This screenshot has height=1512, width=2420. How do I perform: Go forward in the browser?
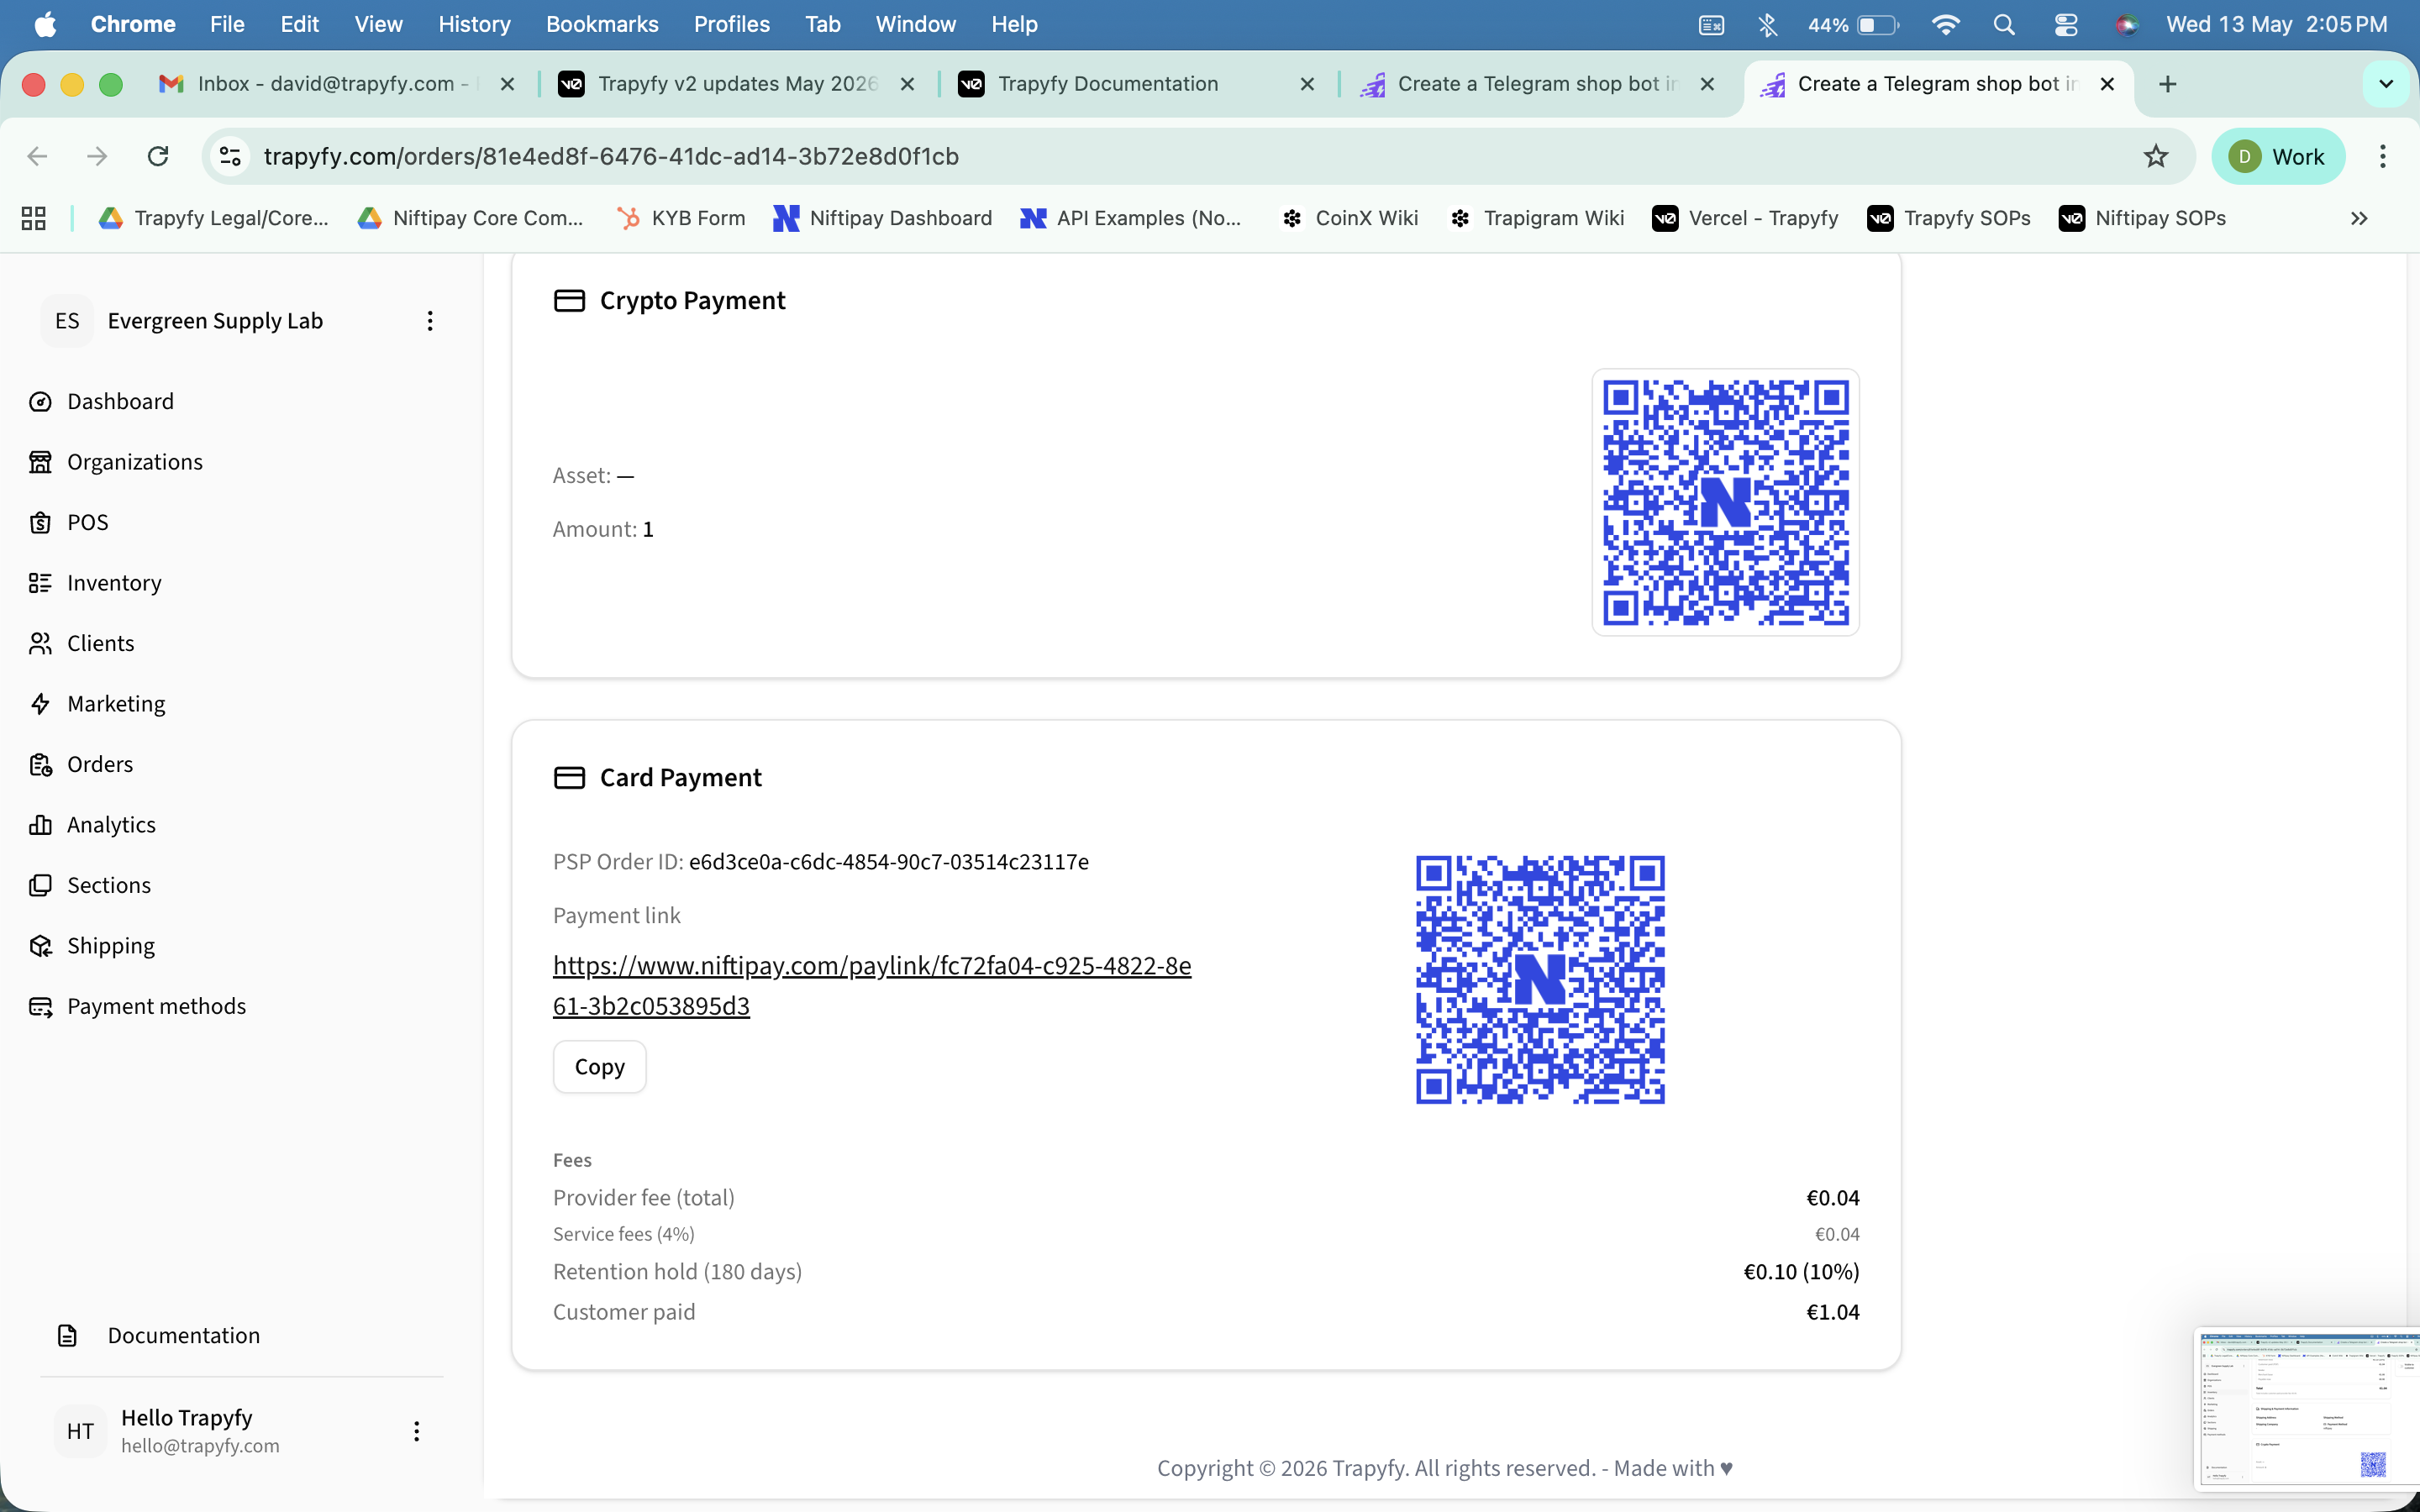97,156
